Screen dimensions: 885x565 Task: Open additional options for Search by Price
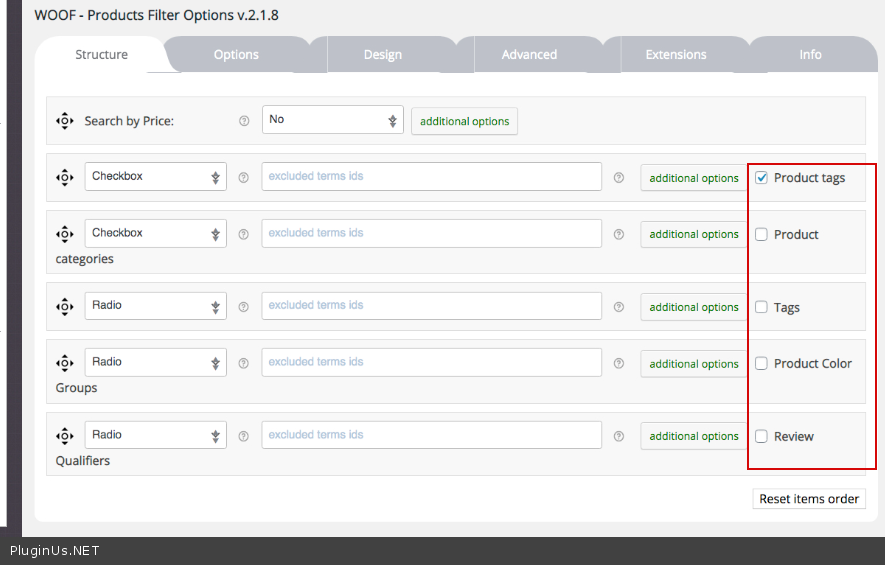click(x=464, y=121)
